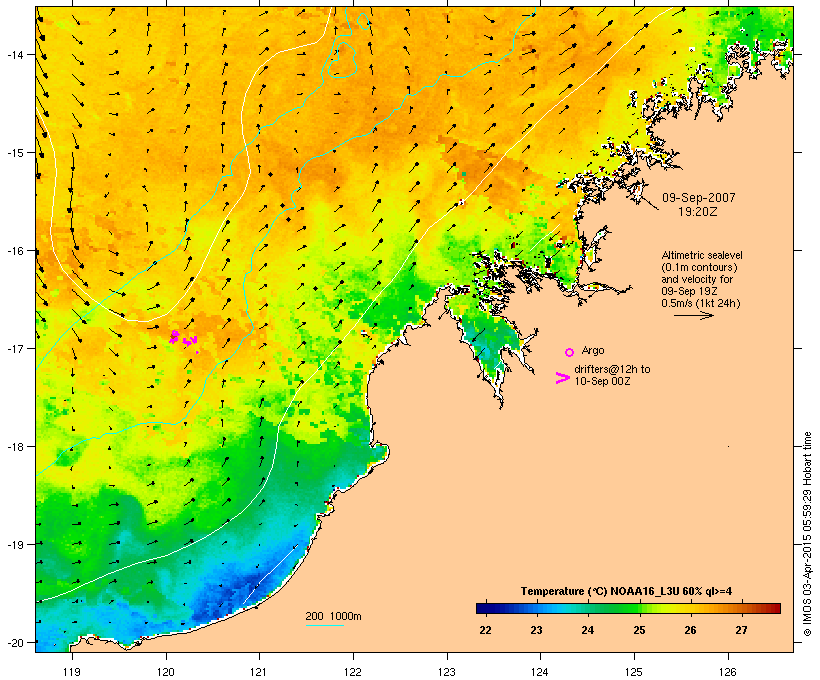Click the 121 longitude axis label
Image resolution: width=820 pixels, height=680 pixels.
(x=259, y=672)
